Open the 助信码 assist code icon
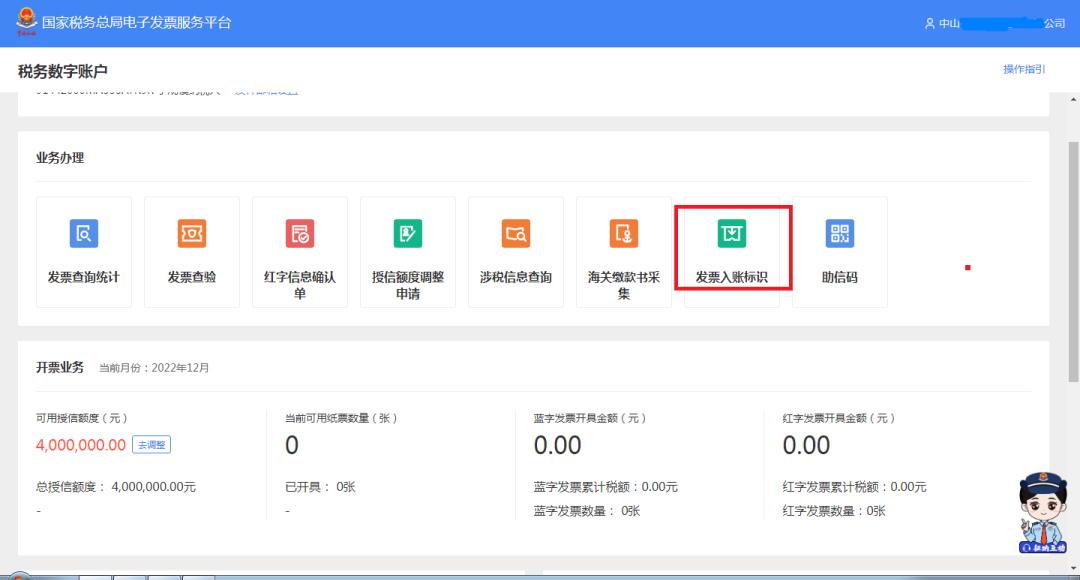 840,250
